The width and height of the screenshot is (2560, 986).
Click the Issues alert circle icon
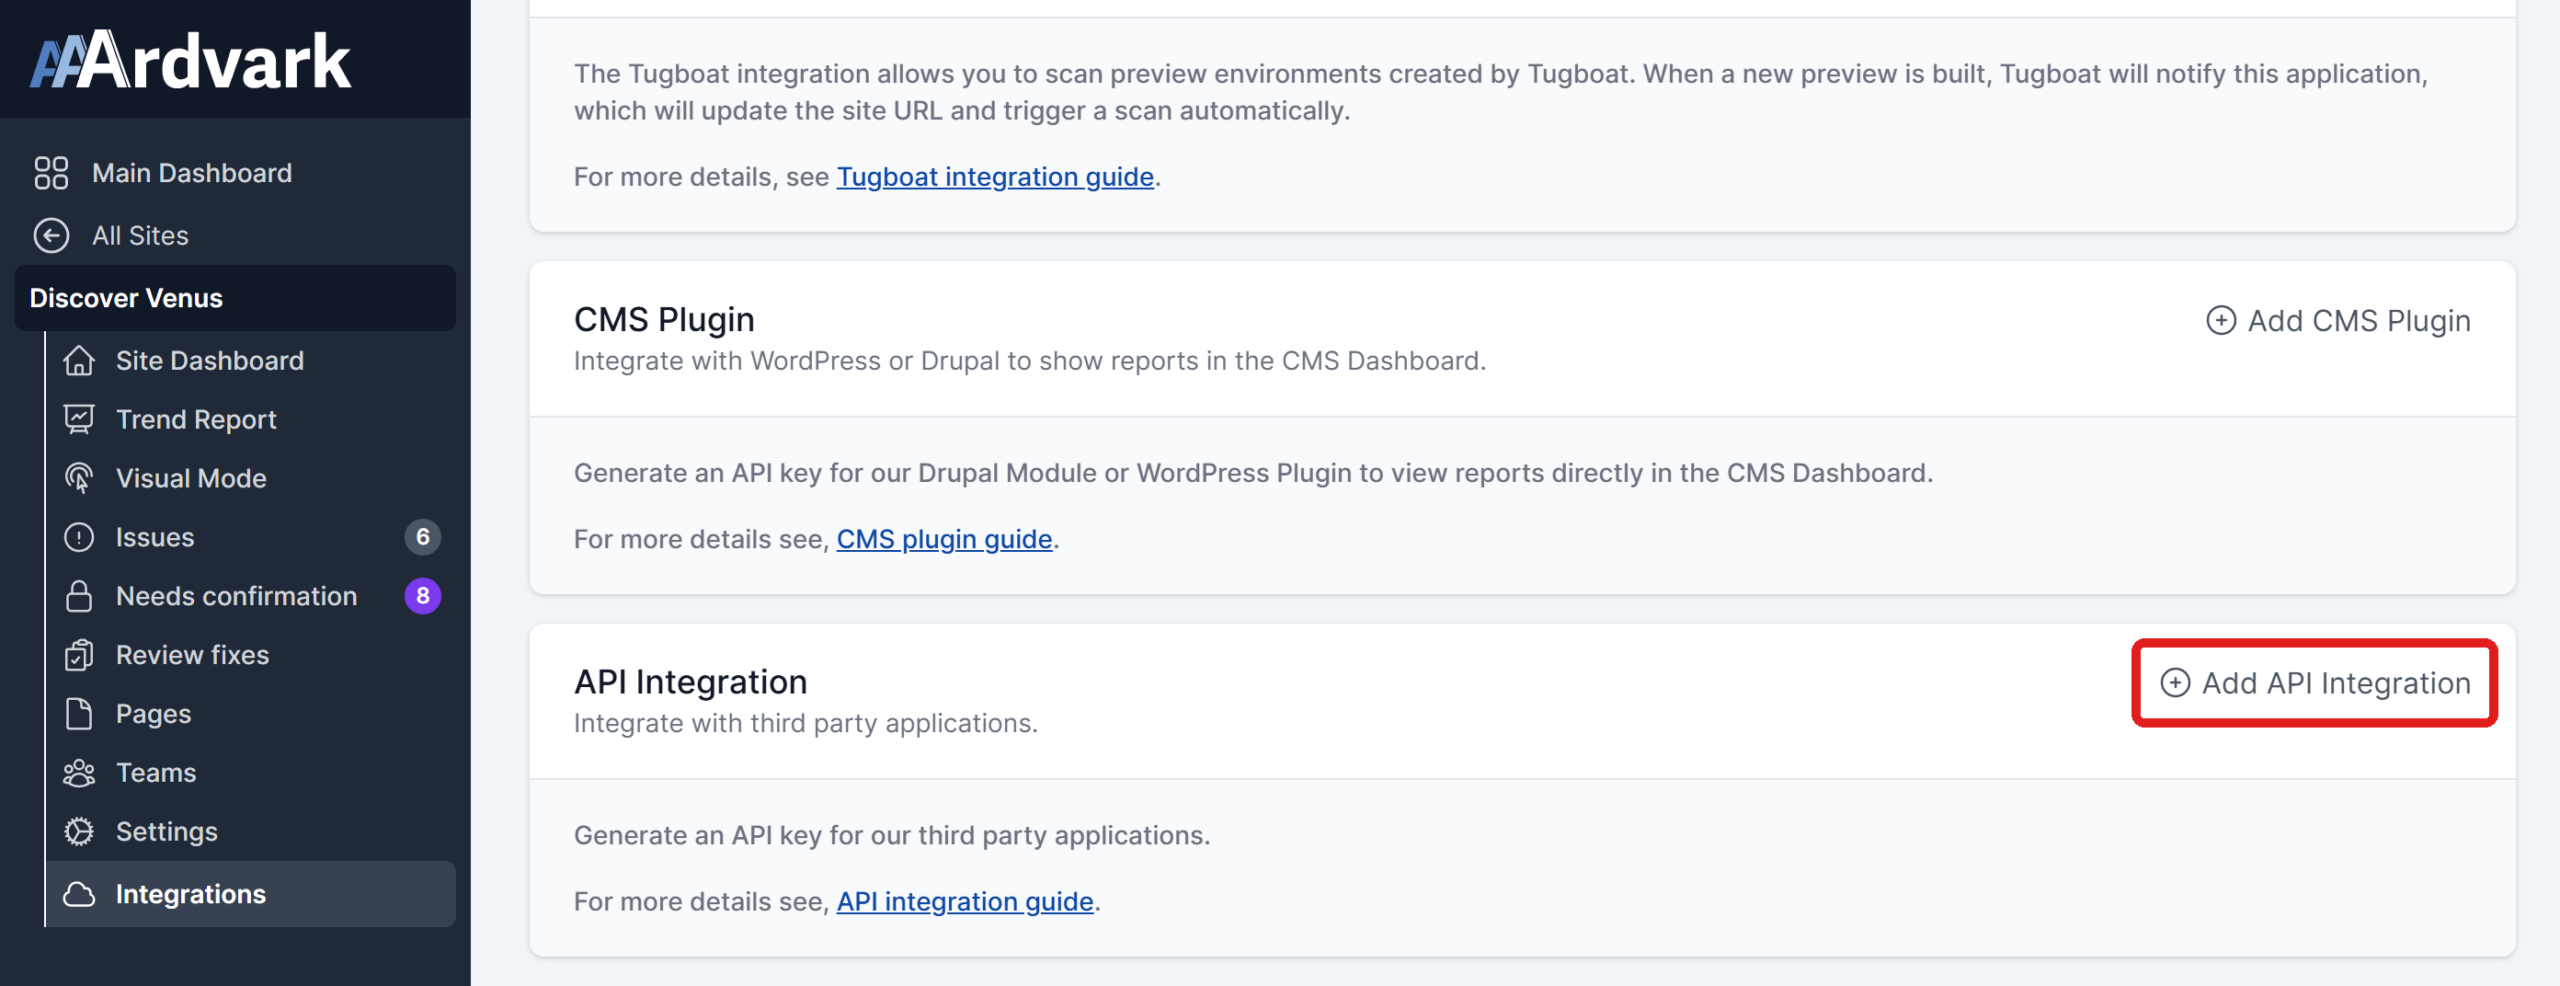[79, 538]
